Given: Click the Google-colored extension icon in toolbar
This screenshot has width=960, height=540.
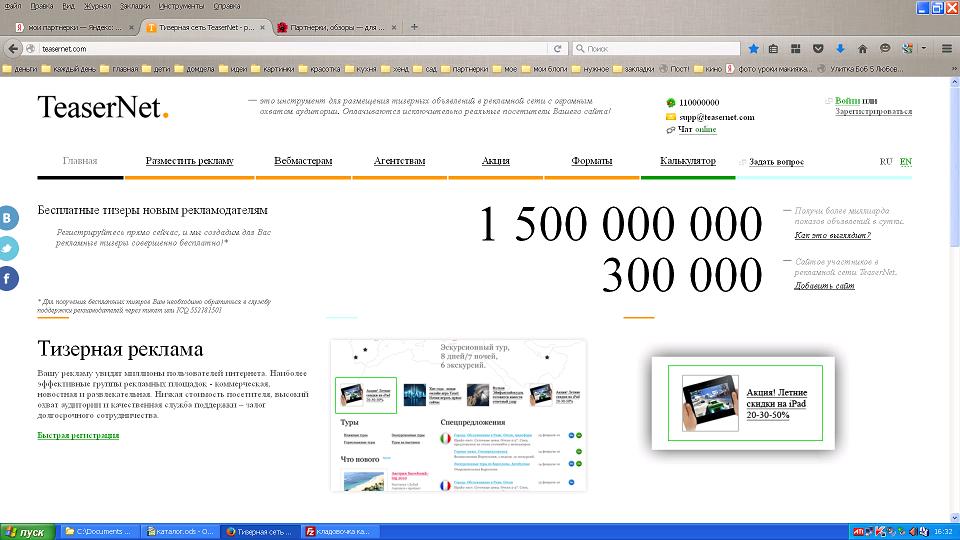Looking at the screenshot, I should 908,48.
